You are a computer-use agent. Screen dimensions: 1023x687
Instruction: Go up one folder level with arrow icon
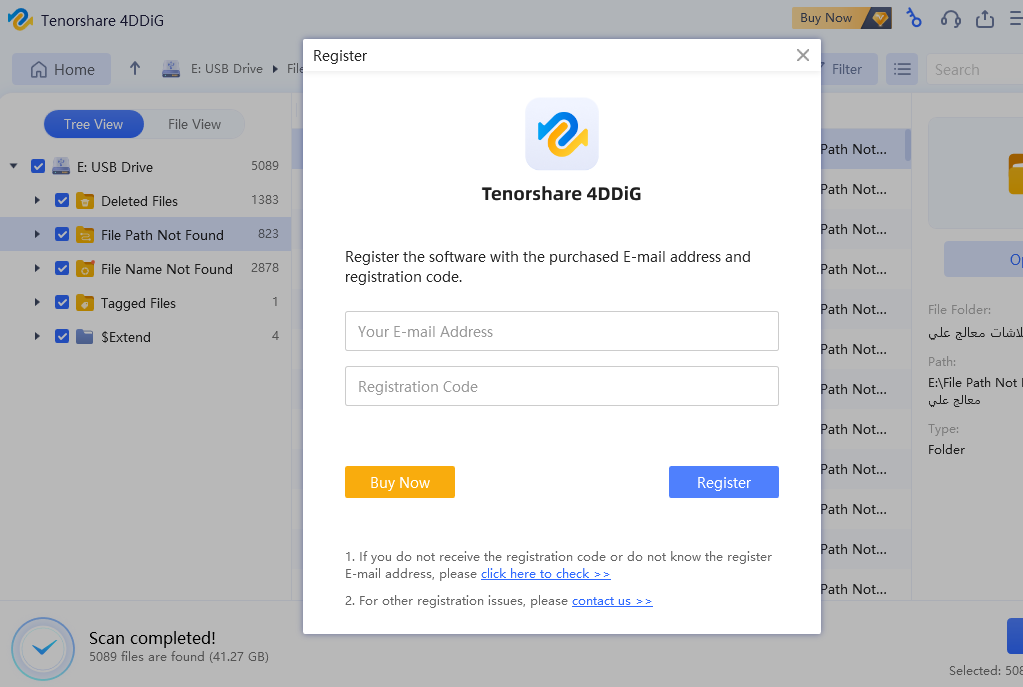(x=135, y=69)
